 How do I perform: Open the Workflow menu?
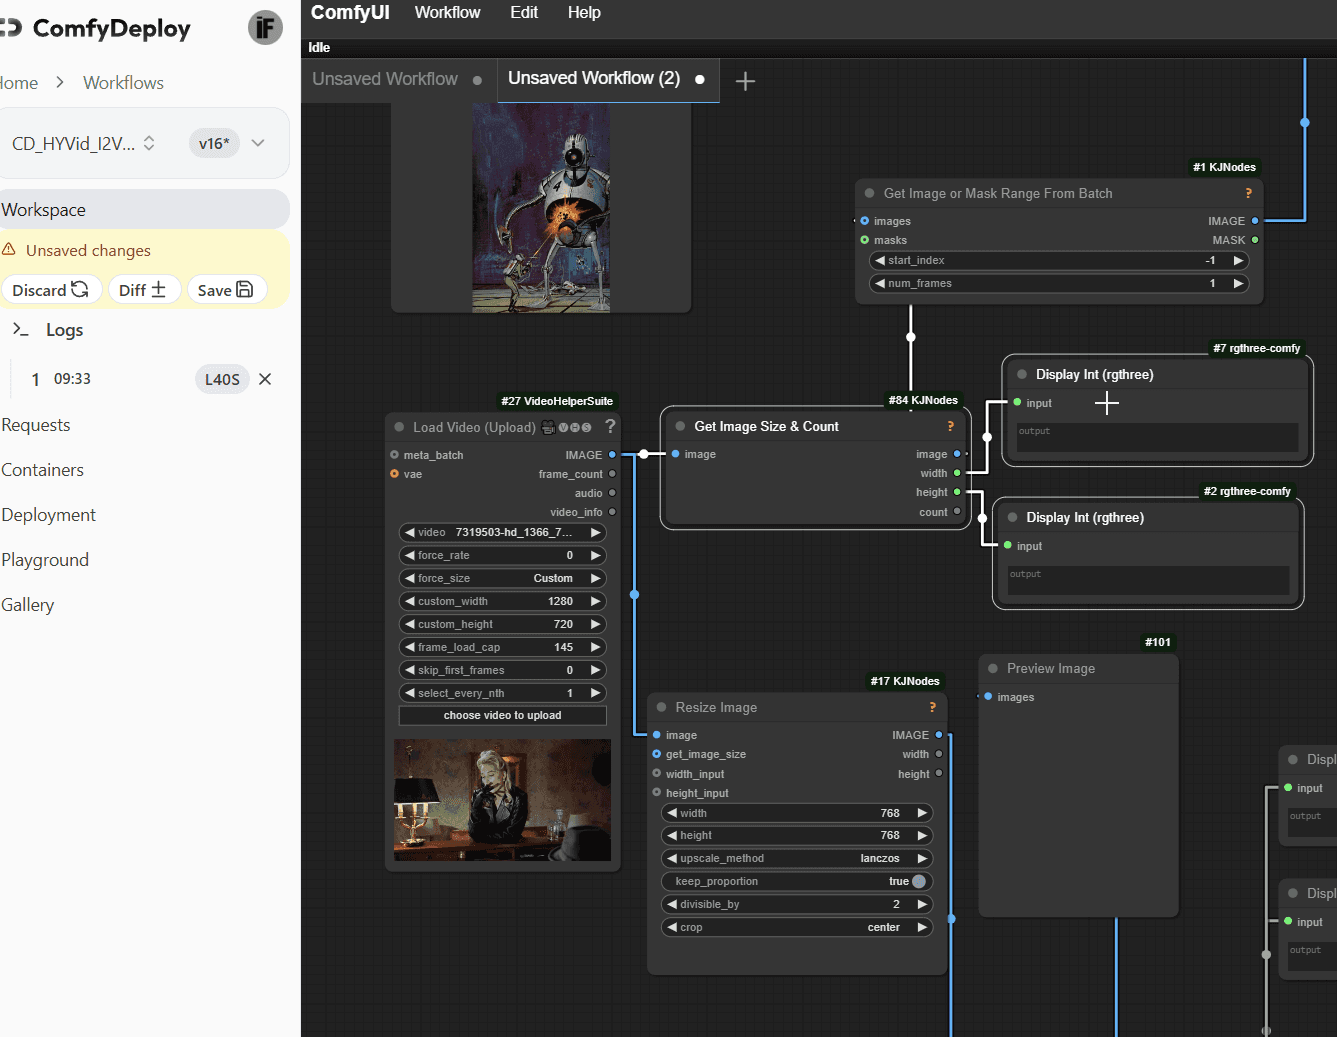point(447,13)
